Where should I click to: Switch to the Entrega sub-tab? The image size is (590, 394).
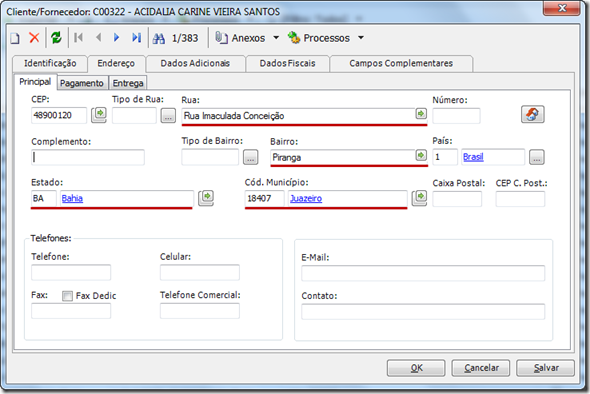point(128,83)
